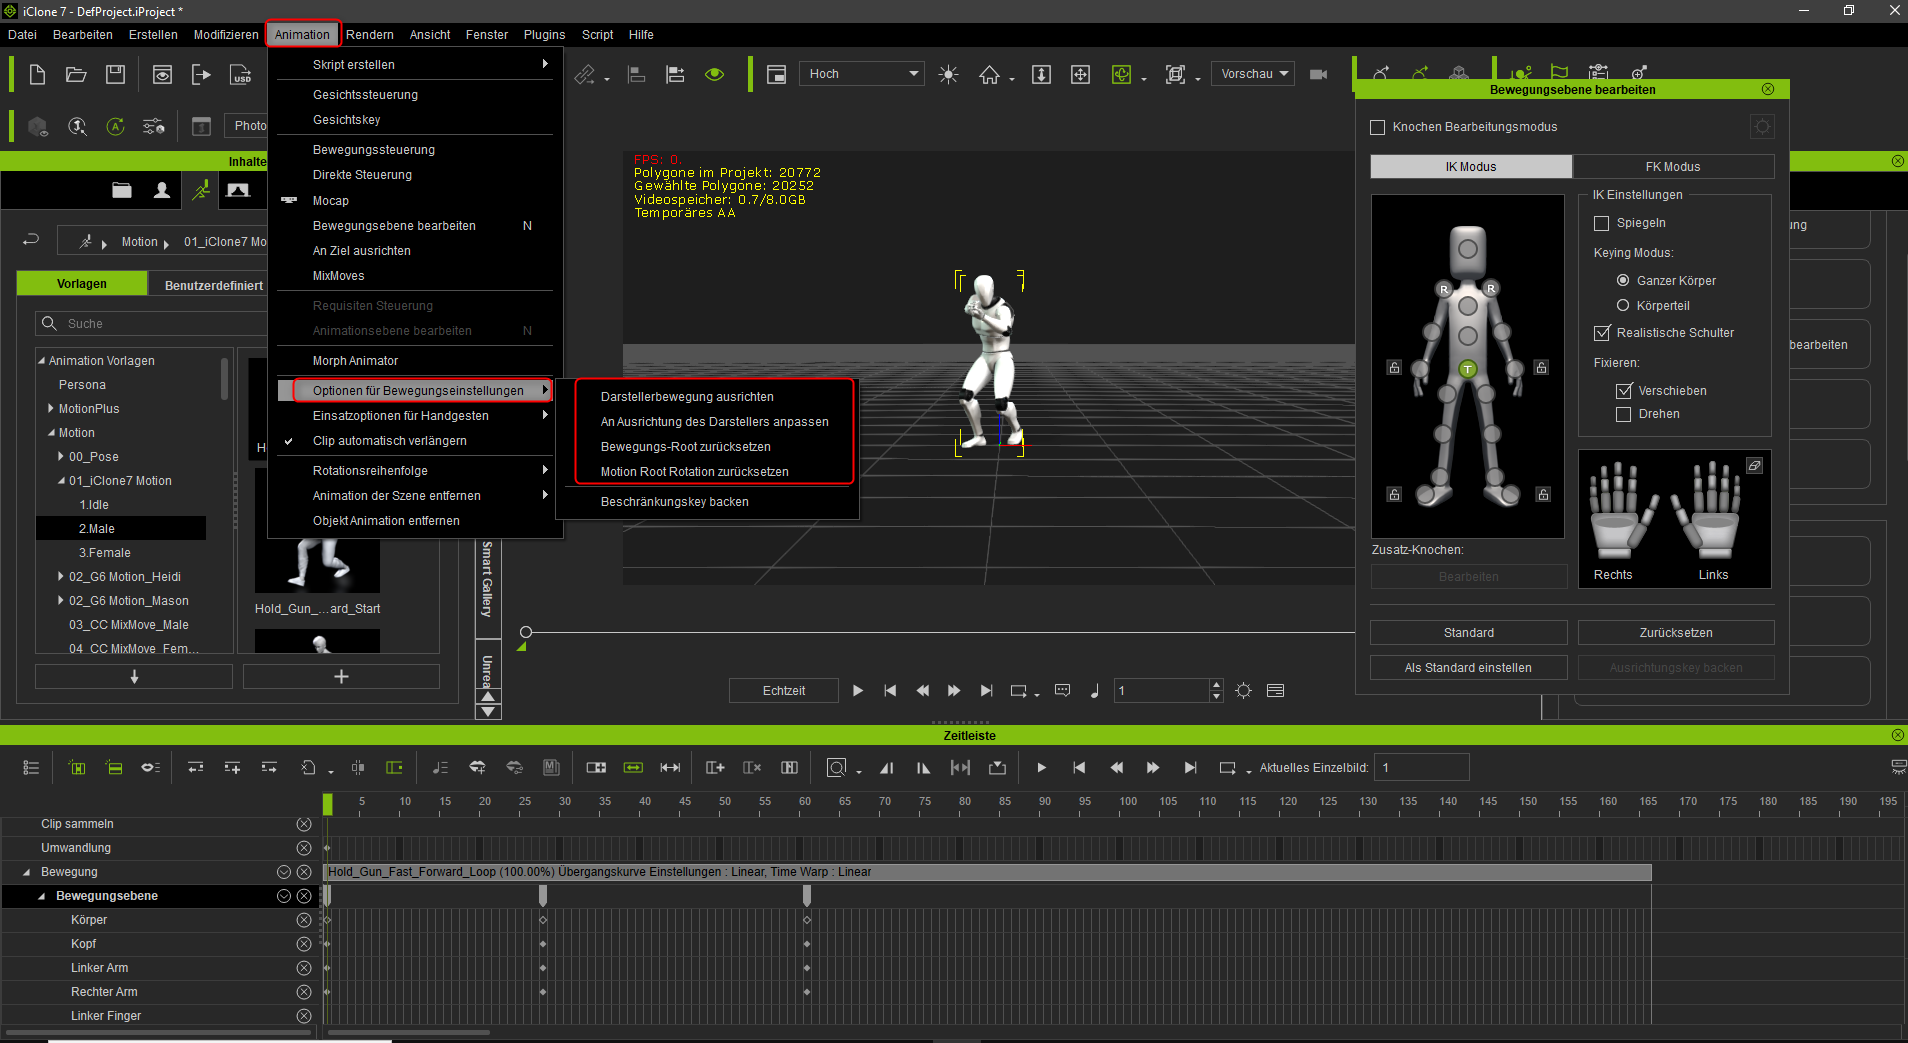Image resolution: width=1908 pixels, height=1043 pixels.
Task: Click the Open Project folder icon
Action: pos(76,74)
